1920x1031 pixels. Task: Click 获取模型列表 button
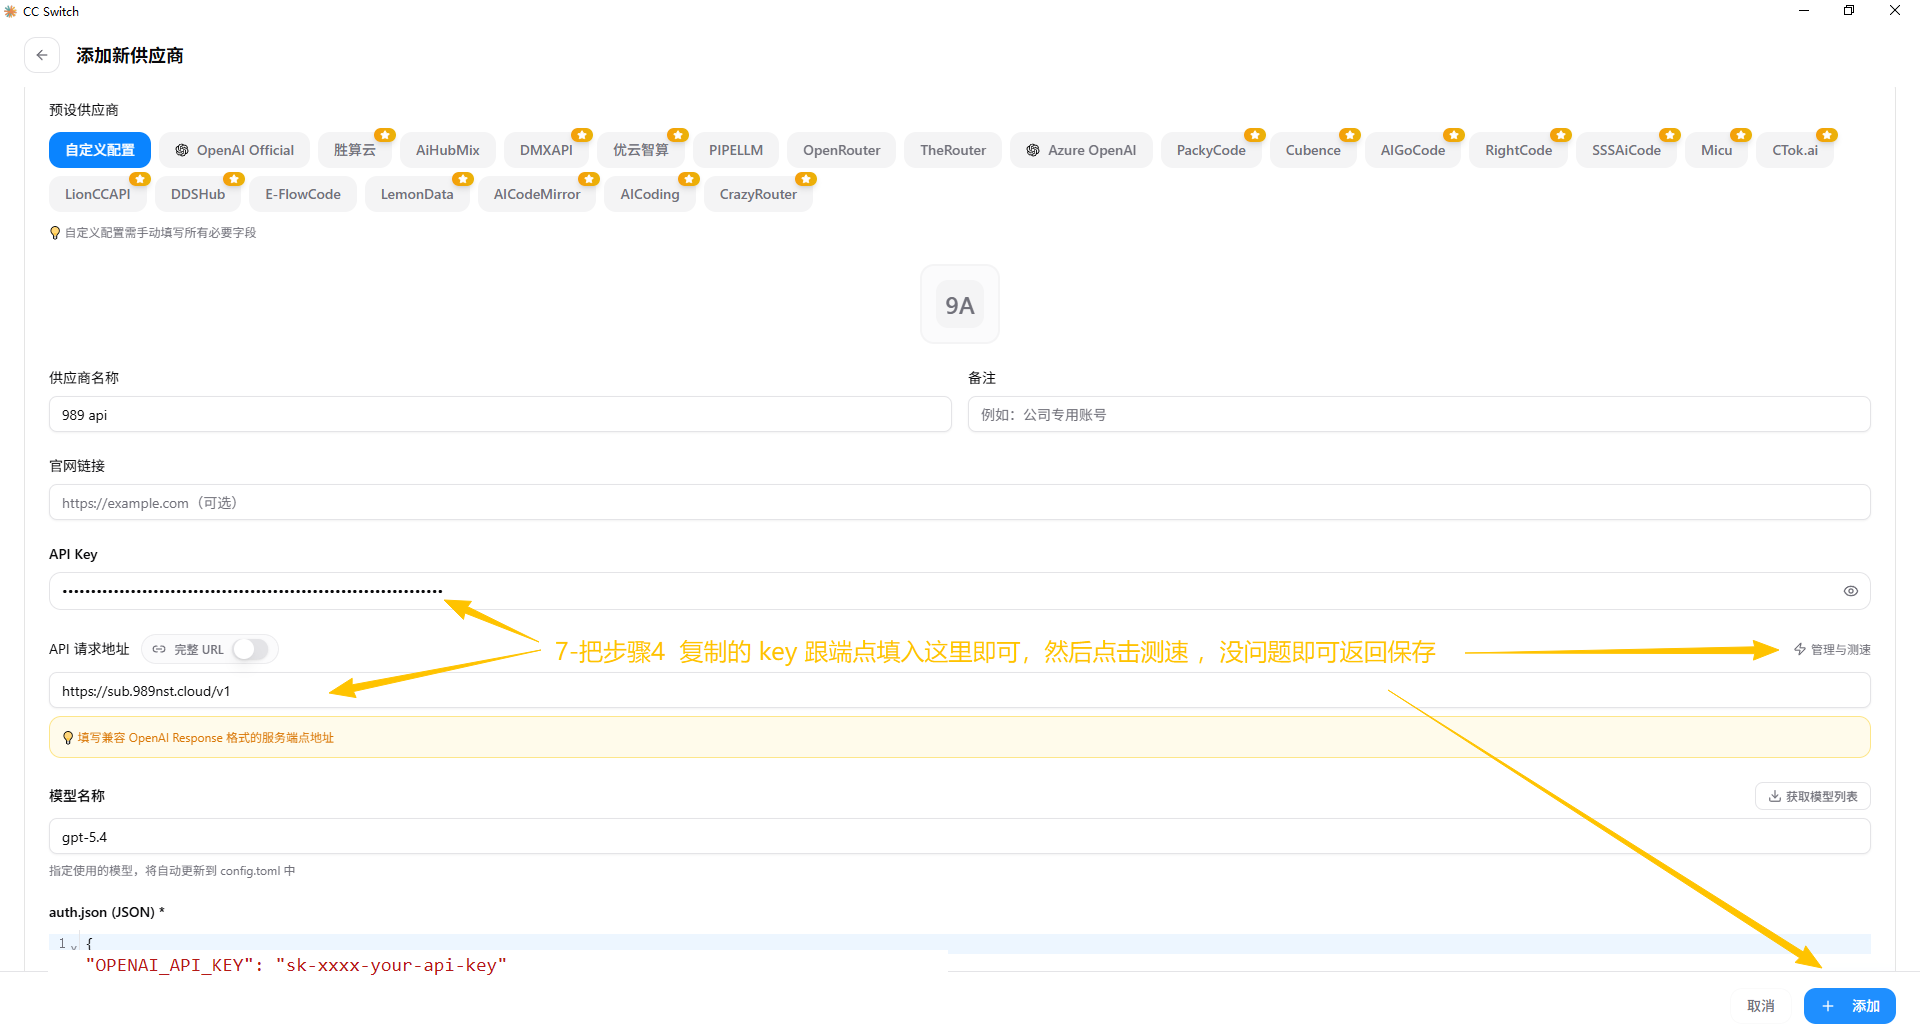pyautogui.click(x=1812, y=796)
